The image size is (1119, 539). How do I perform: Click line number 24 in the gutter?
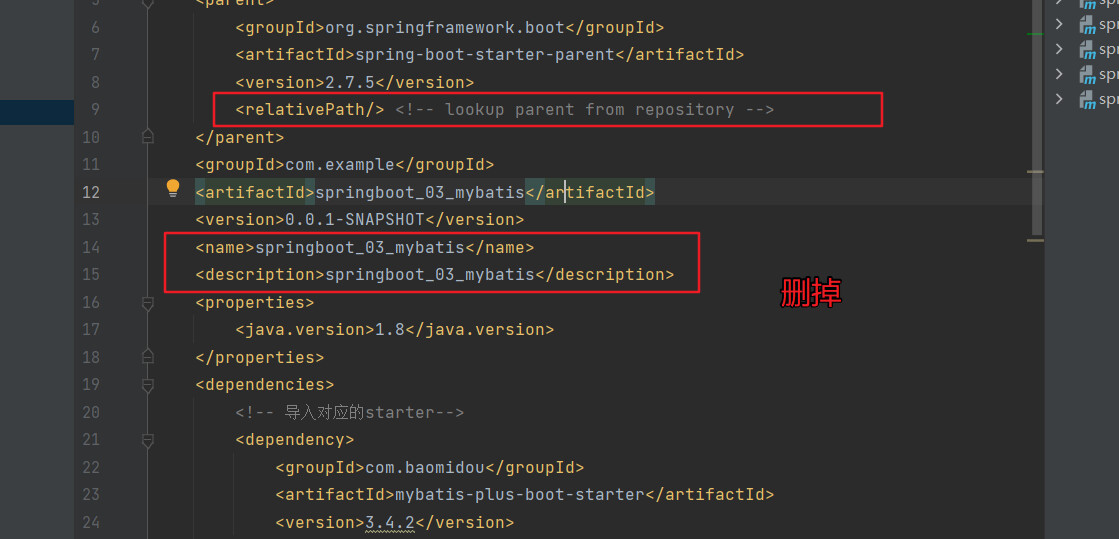coord(91,523)
